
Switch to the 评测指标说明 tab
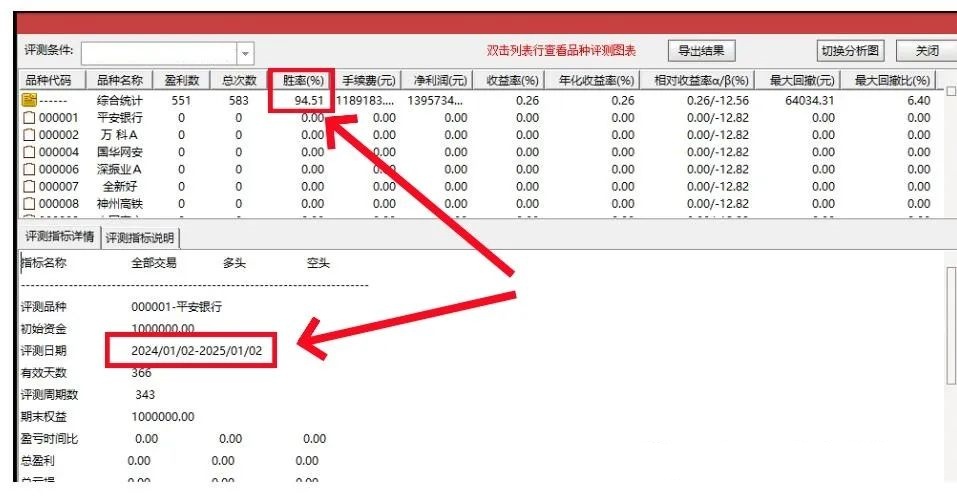click(141, 238)
